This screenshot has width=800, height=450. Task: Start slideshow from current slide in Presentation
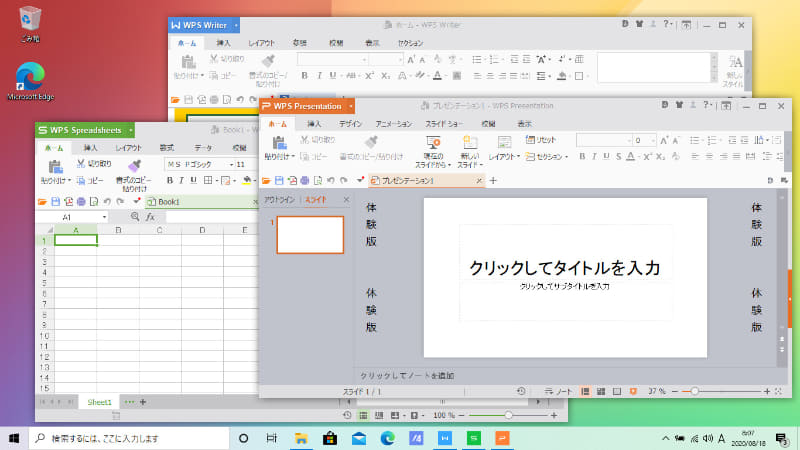pyautogui.click(x=433, y=152)
